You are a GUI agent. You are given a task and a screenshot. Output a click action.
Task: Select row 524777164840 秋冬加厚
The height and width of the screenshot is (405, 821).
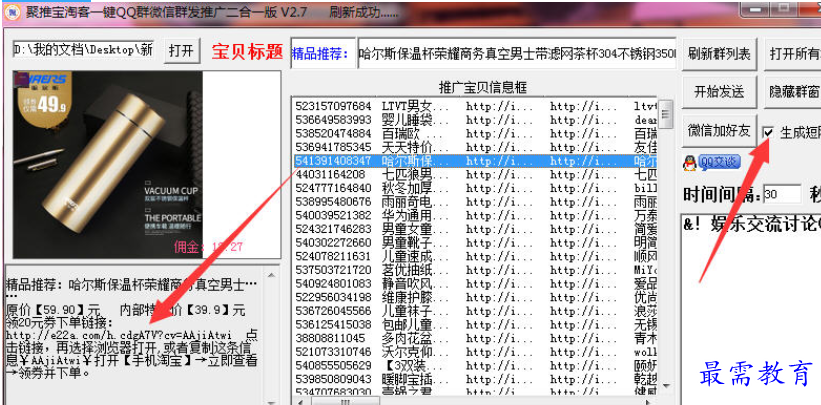[474, 188]
